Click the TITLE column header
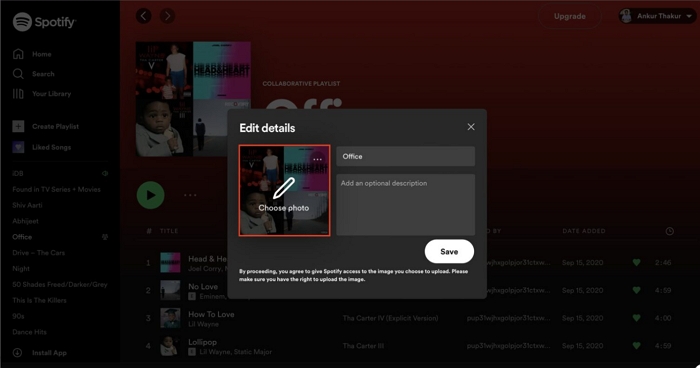 click(x=169, y=231)
